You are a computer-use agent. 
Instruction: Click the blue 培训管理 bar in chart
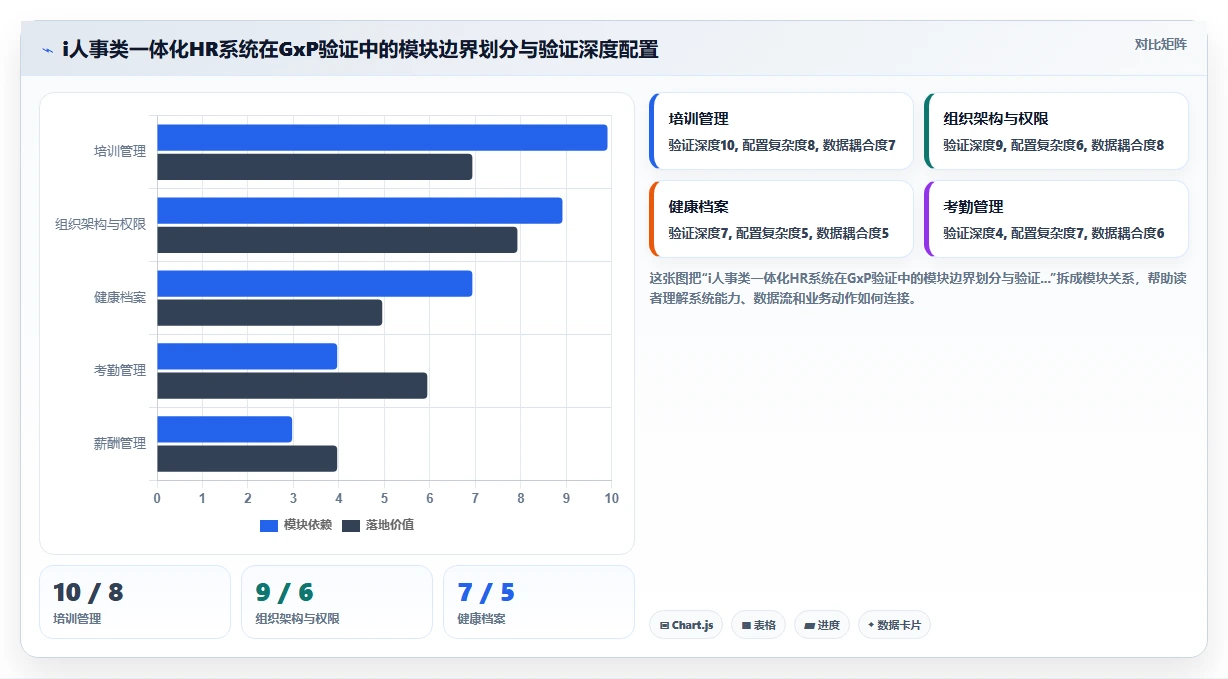pos(382,138)
